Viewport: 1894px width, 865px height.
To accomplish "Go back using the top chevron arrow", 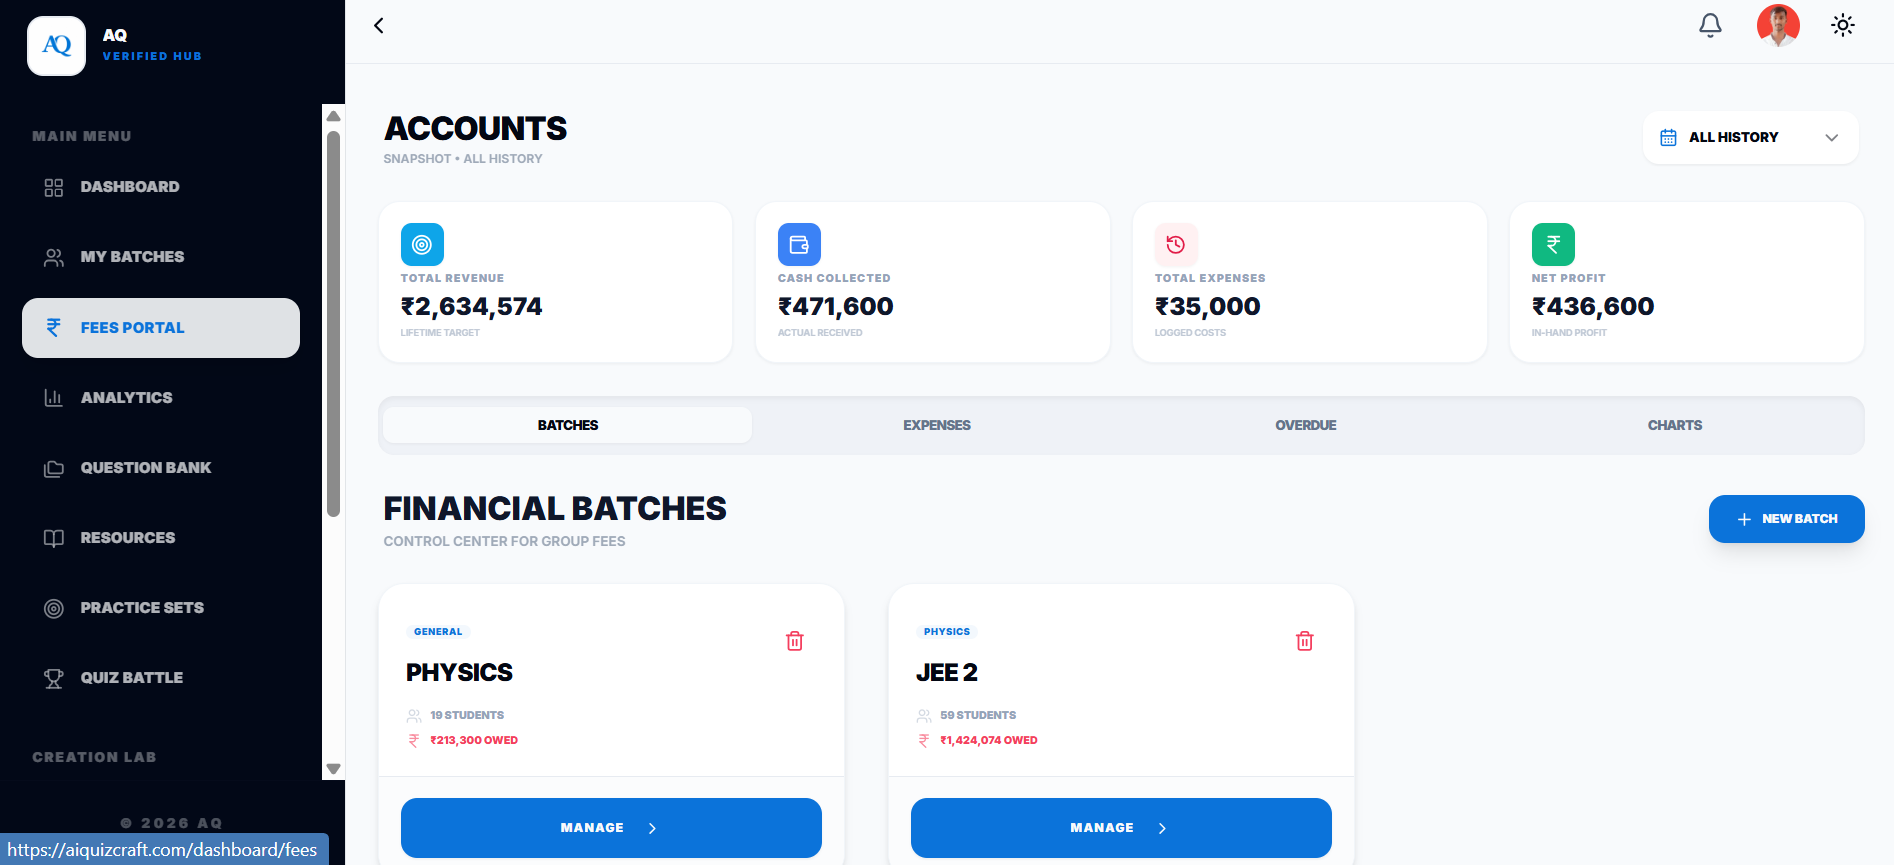I will coord(379,26).
